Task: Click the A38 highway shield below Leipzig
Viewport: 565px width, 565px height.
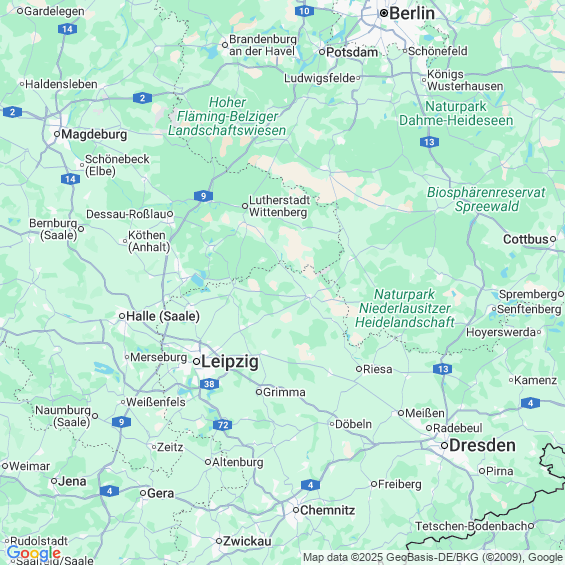Action: [x=209, y=384]
